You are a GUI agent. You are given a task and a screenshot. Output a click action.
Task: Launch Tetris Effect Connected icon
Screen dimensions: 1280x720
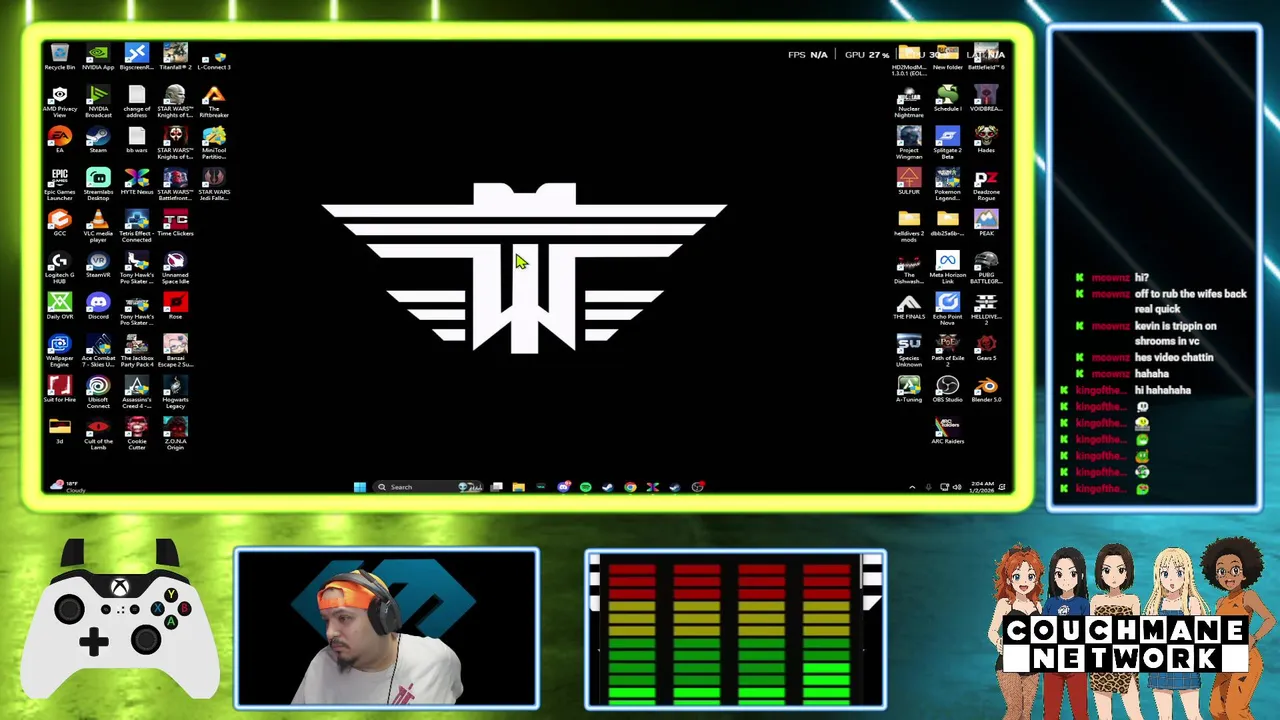point(137,226)
